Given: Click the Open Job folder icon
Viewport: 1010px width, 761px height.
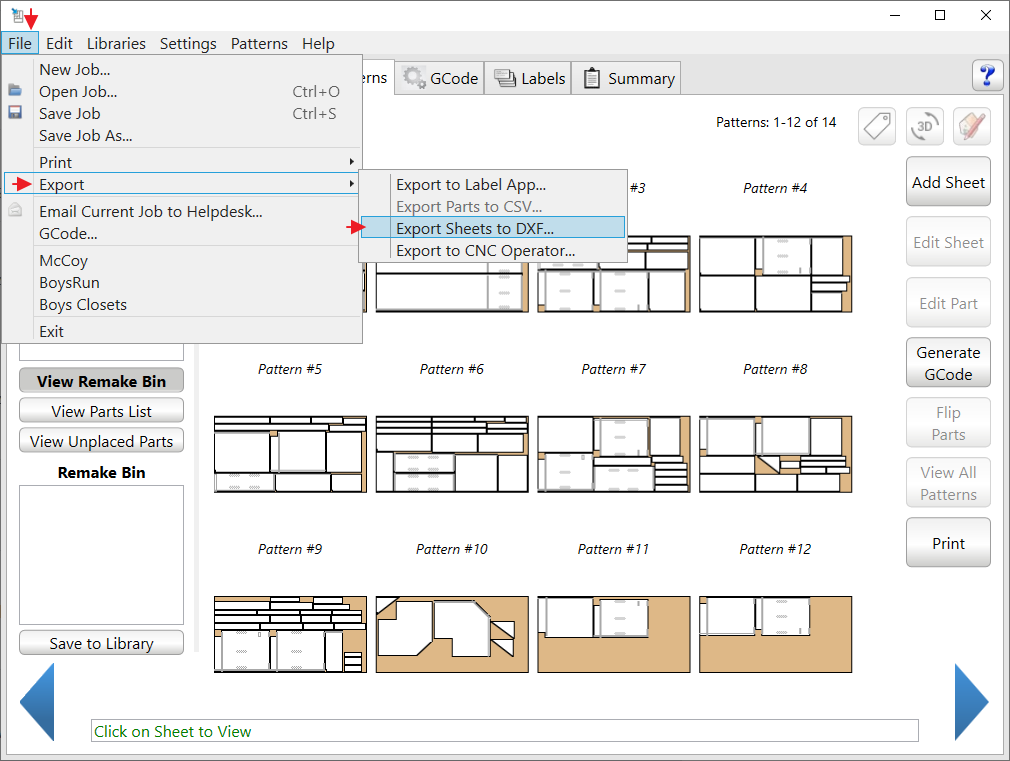Looking at the screenshot, I should [15, 91].
